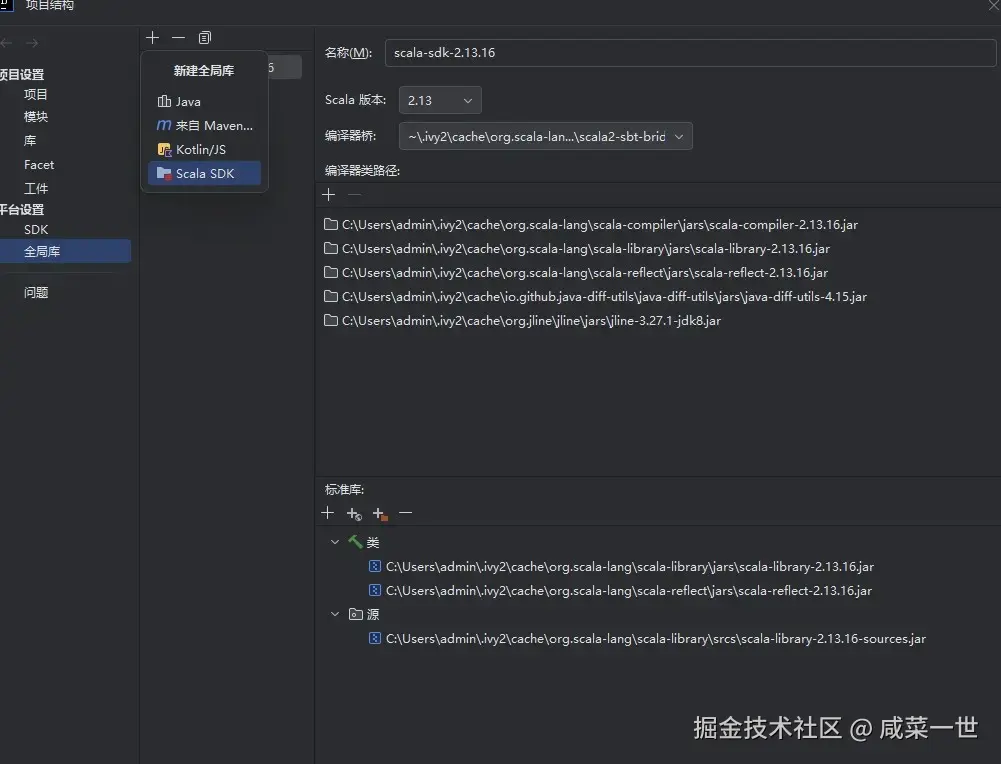
Task: Click the java-diff-utils-4.15.jar folder icon
Action: pyautogui.click(x=331, y=296)
